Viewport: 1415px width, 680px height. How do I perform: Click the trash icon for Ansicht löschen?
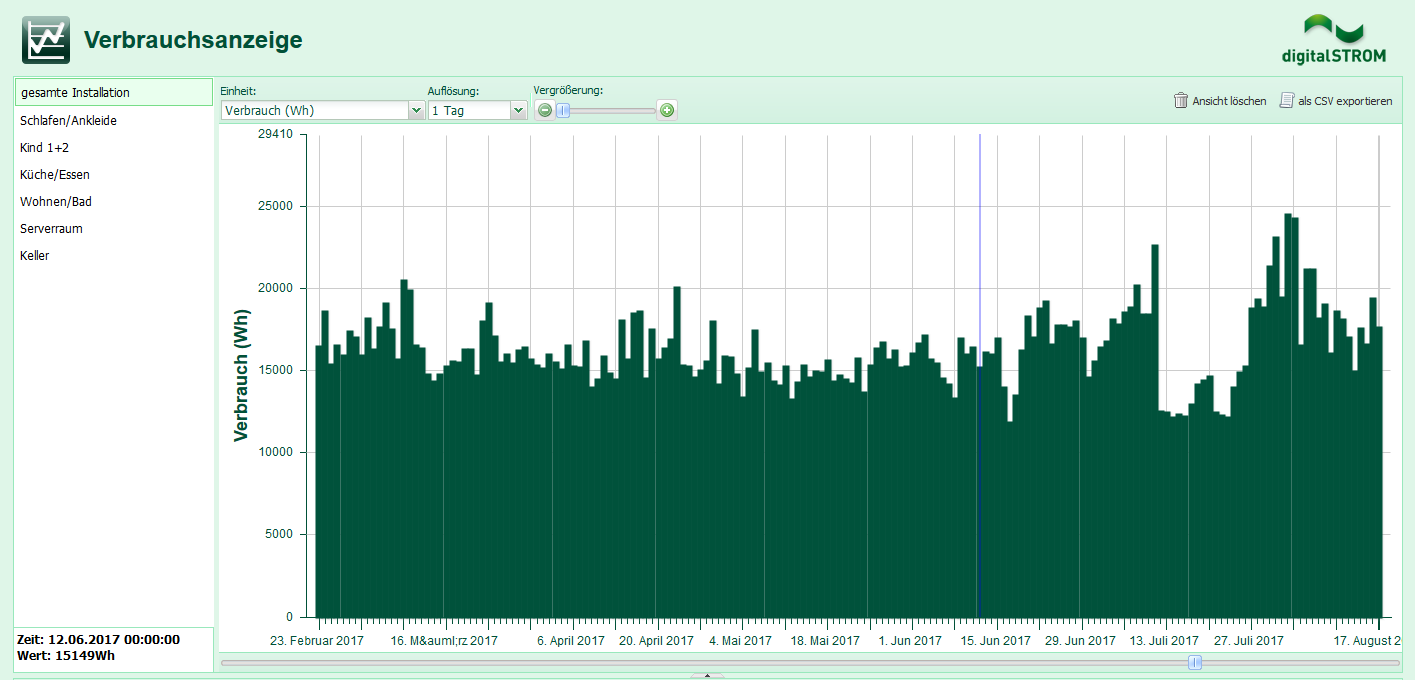point(1181,100)
